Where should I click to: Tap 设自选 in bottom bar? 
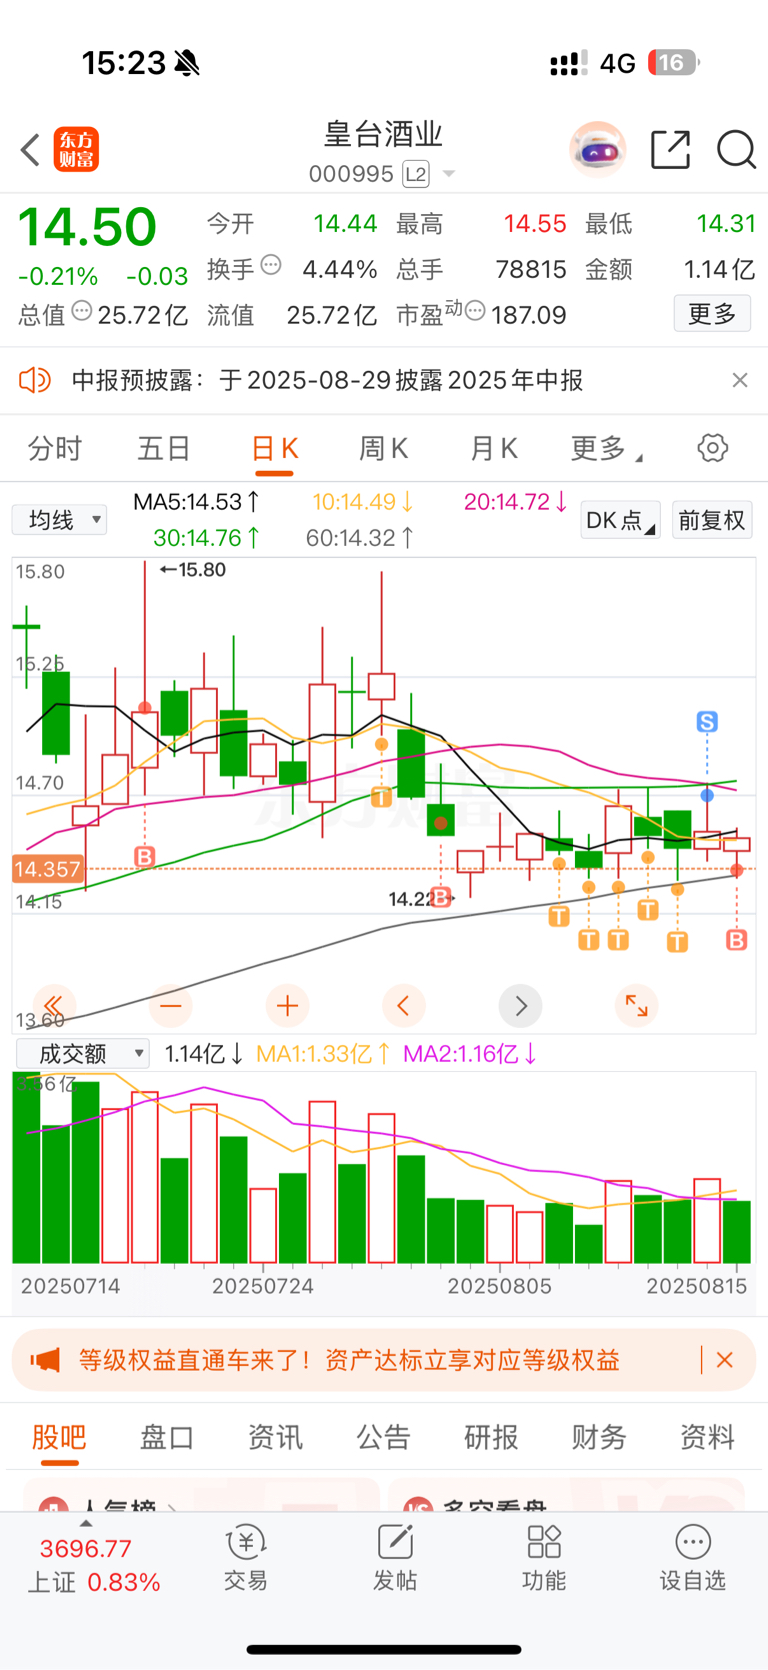692,1558
